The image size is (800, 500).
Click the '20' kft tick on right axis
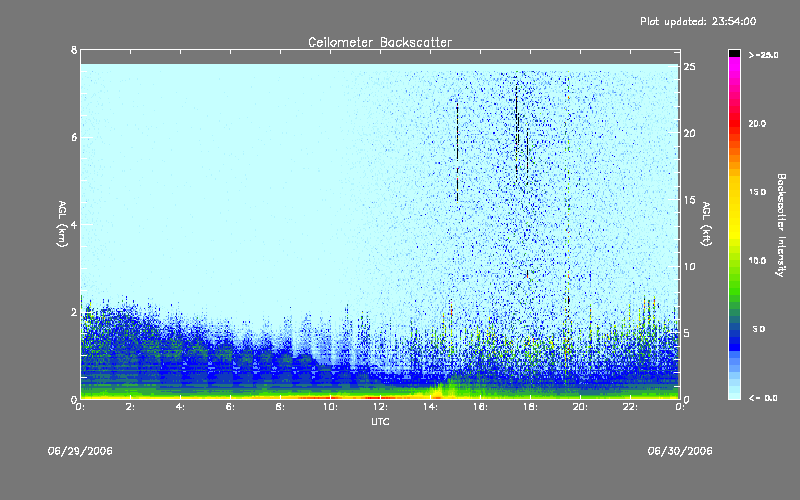[x=690, y=133]
